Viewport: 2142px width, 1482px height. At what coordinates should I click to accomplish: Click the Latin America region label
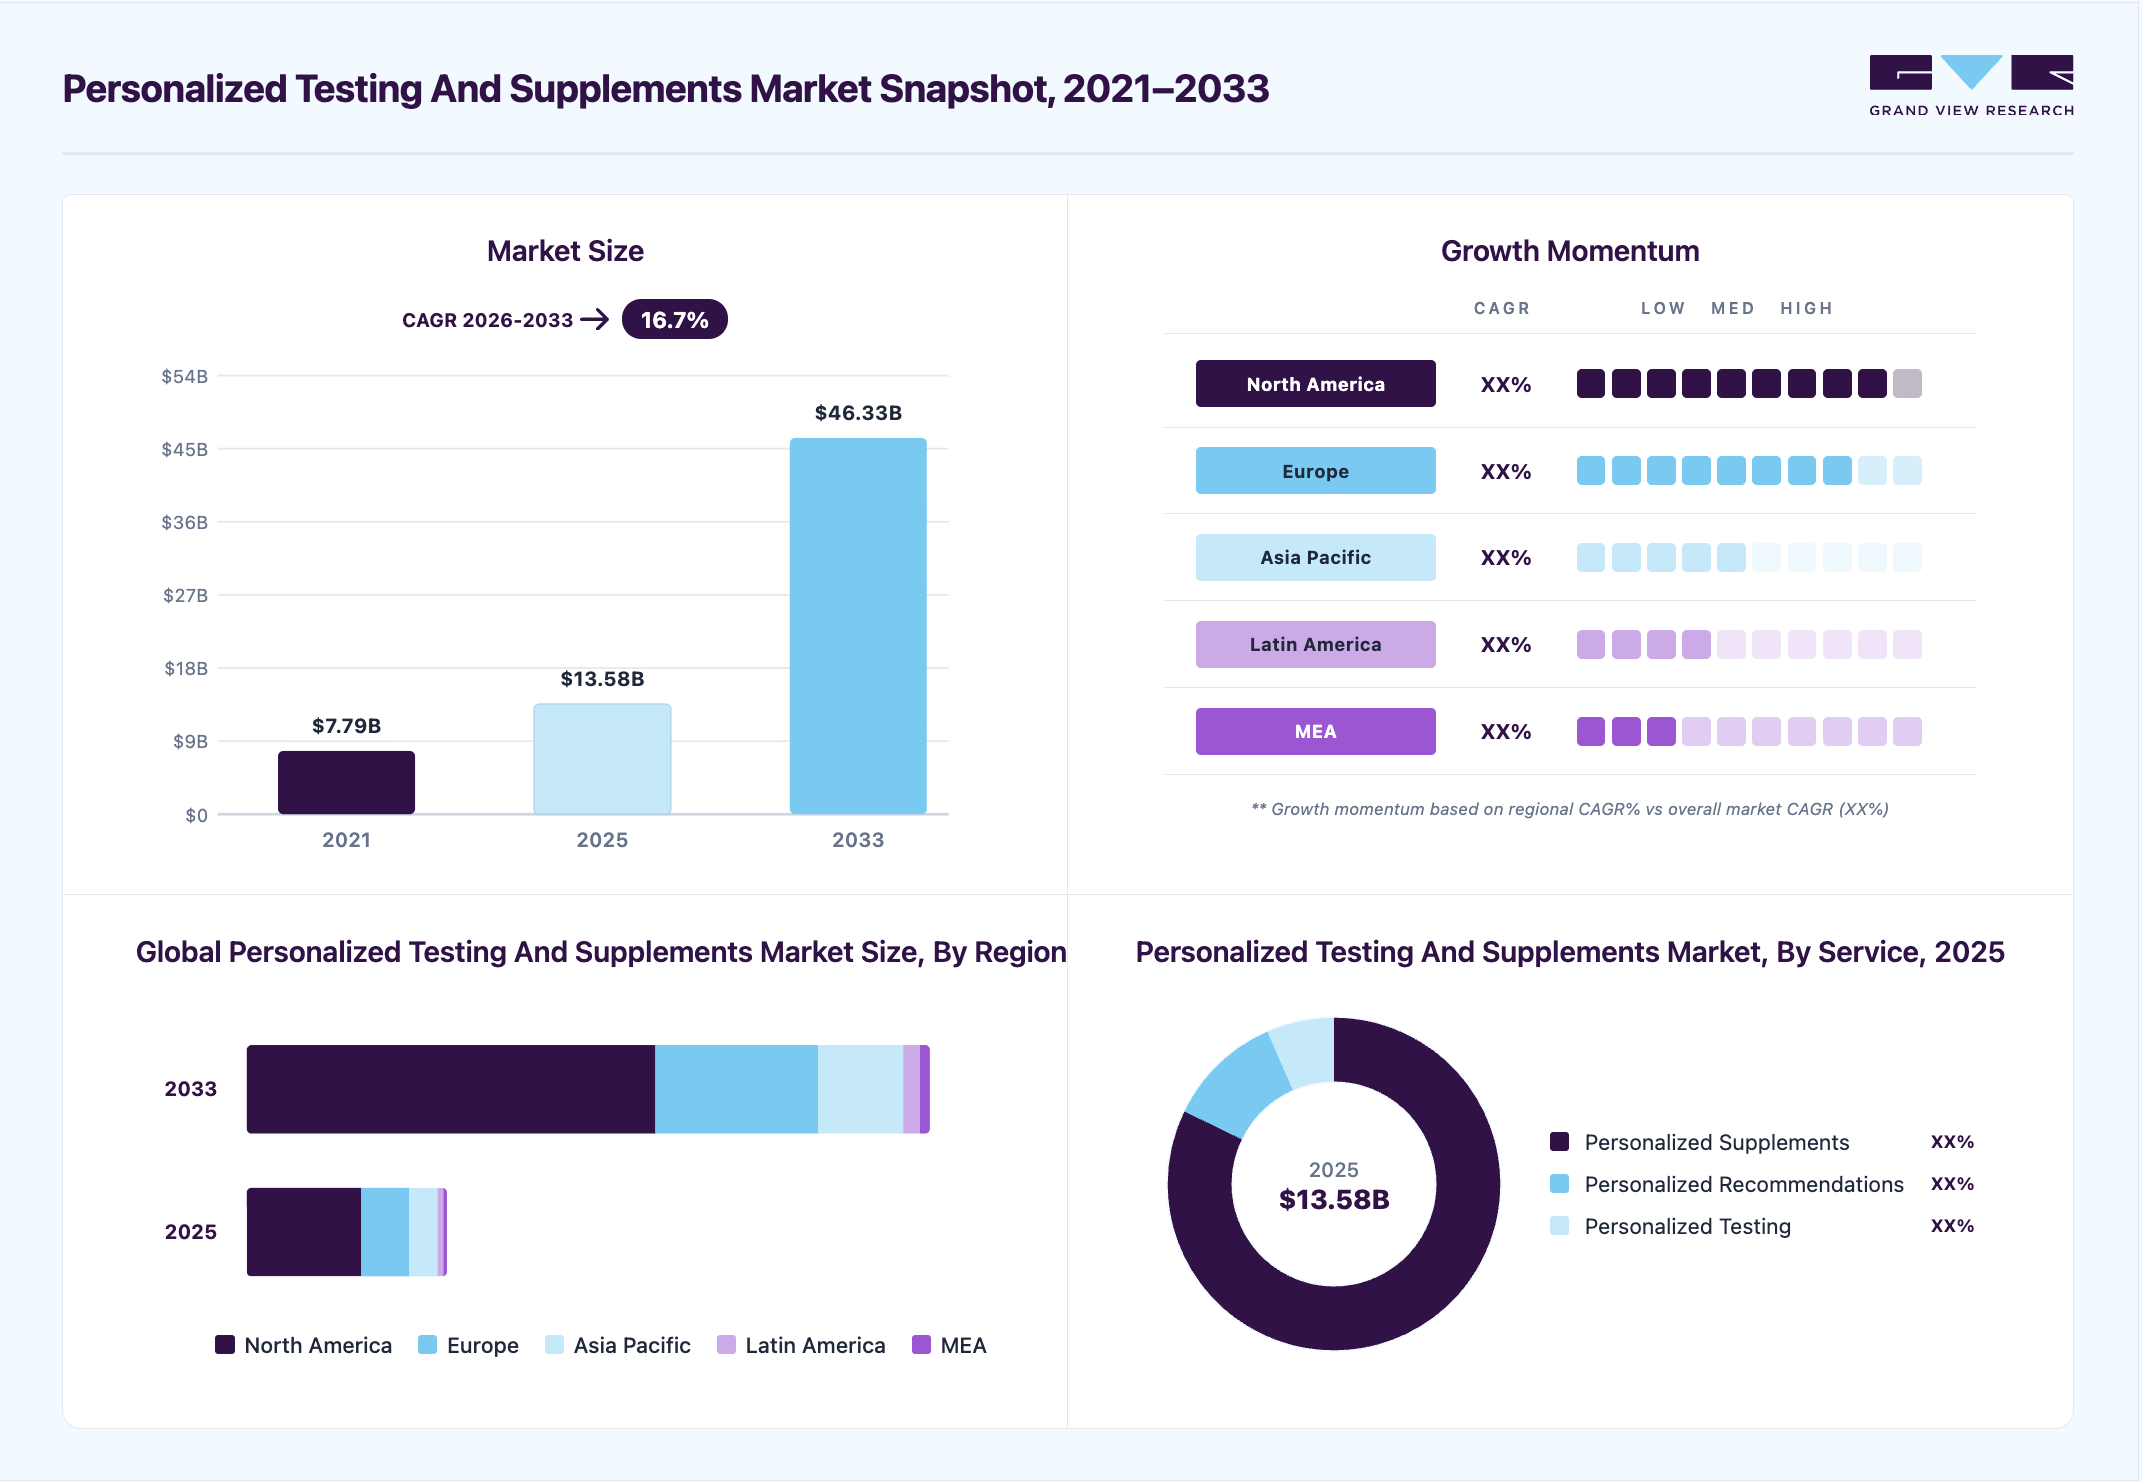click(1315, 645)
